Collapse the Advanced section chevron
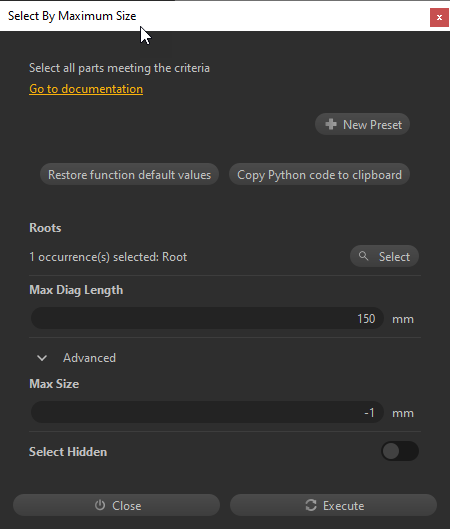This screenshot has width=450, height=529. [x=42, y=358]
